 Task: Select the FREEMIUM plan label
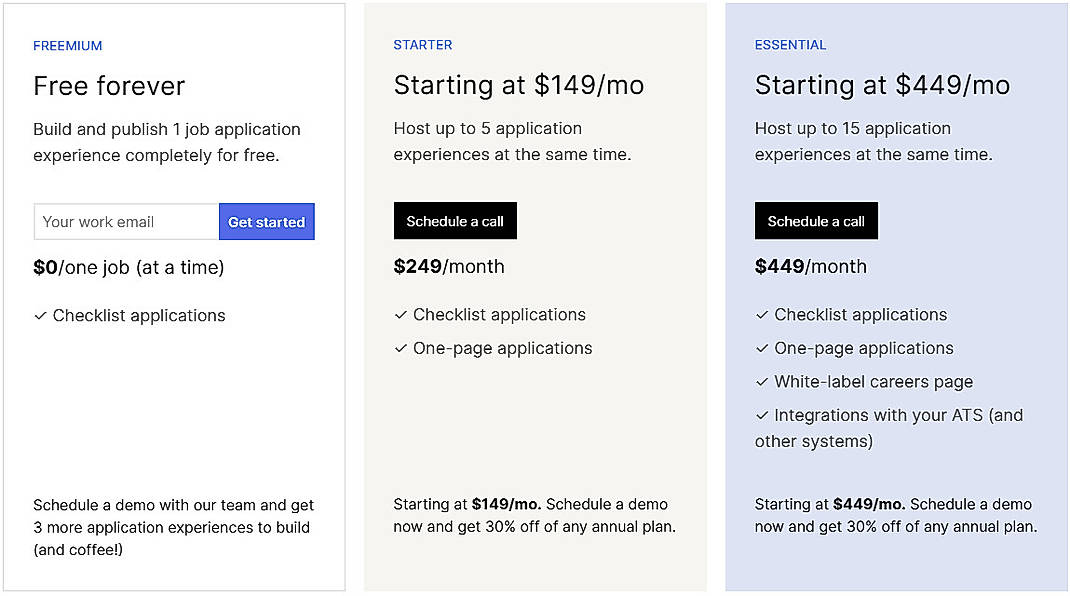tap(67, 45)
